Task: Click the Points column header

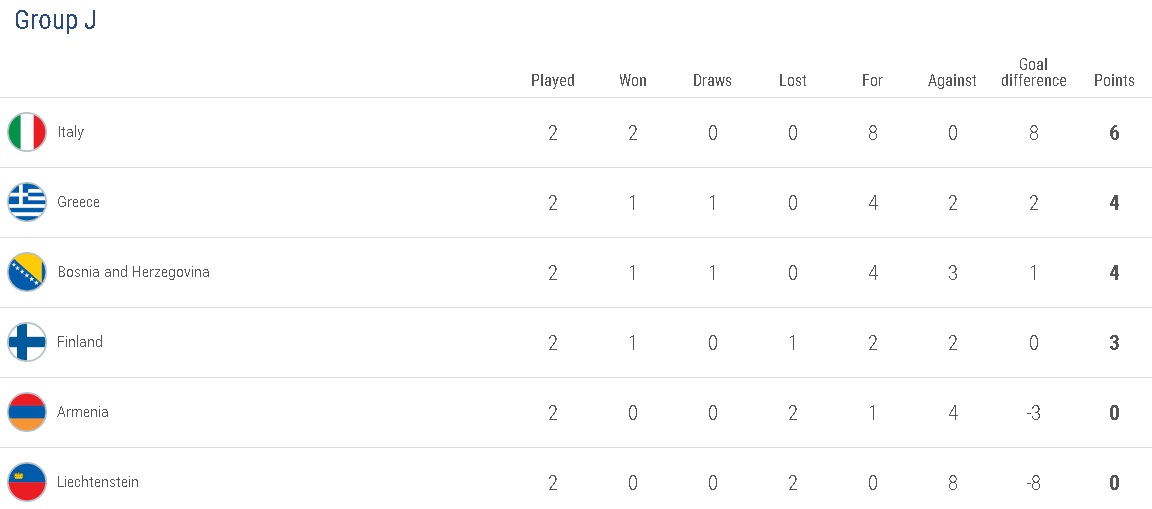Action: 1114,81
